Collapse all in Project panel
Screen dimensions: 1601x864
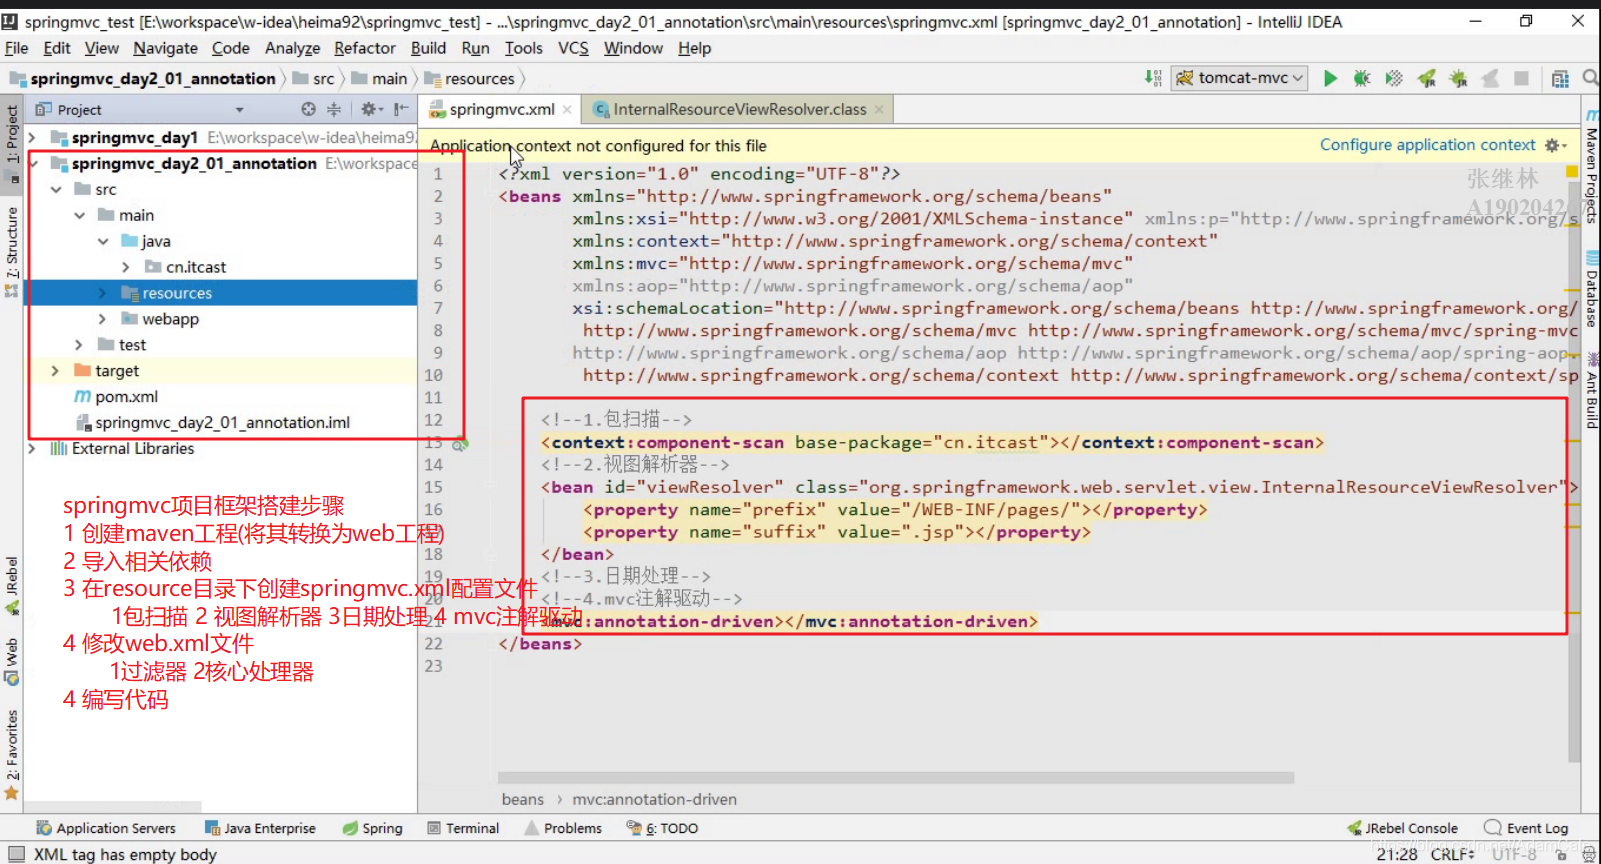tap(334, 109)
